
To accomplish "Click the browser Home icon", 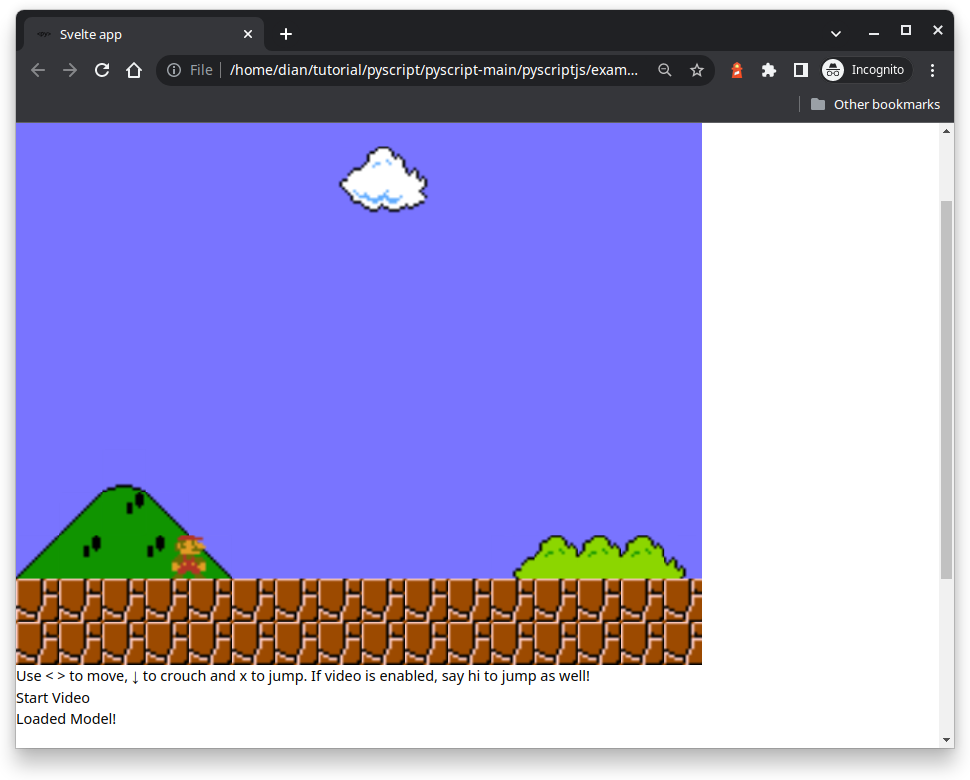I will 134,70.
